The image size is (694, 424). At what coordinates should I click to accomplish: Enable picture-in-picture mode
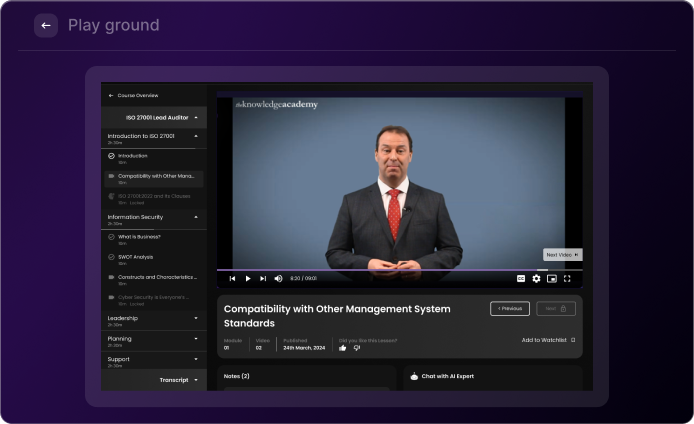click(x=552, y=279)
